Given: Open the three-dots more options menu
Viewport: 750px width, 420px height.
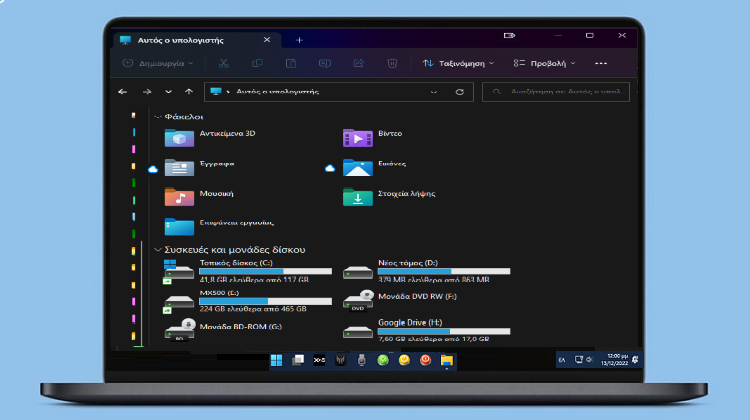Looking at the screenshot, I should [601, 63].
